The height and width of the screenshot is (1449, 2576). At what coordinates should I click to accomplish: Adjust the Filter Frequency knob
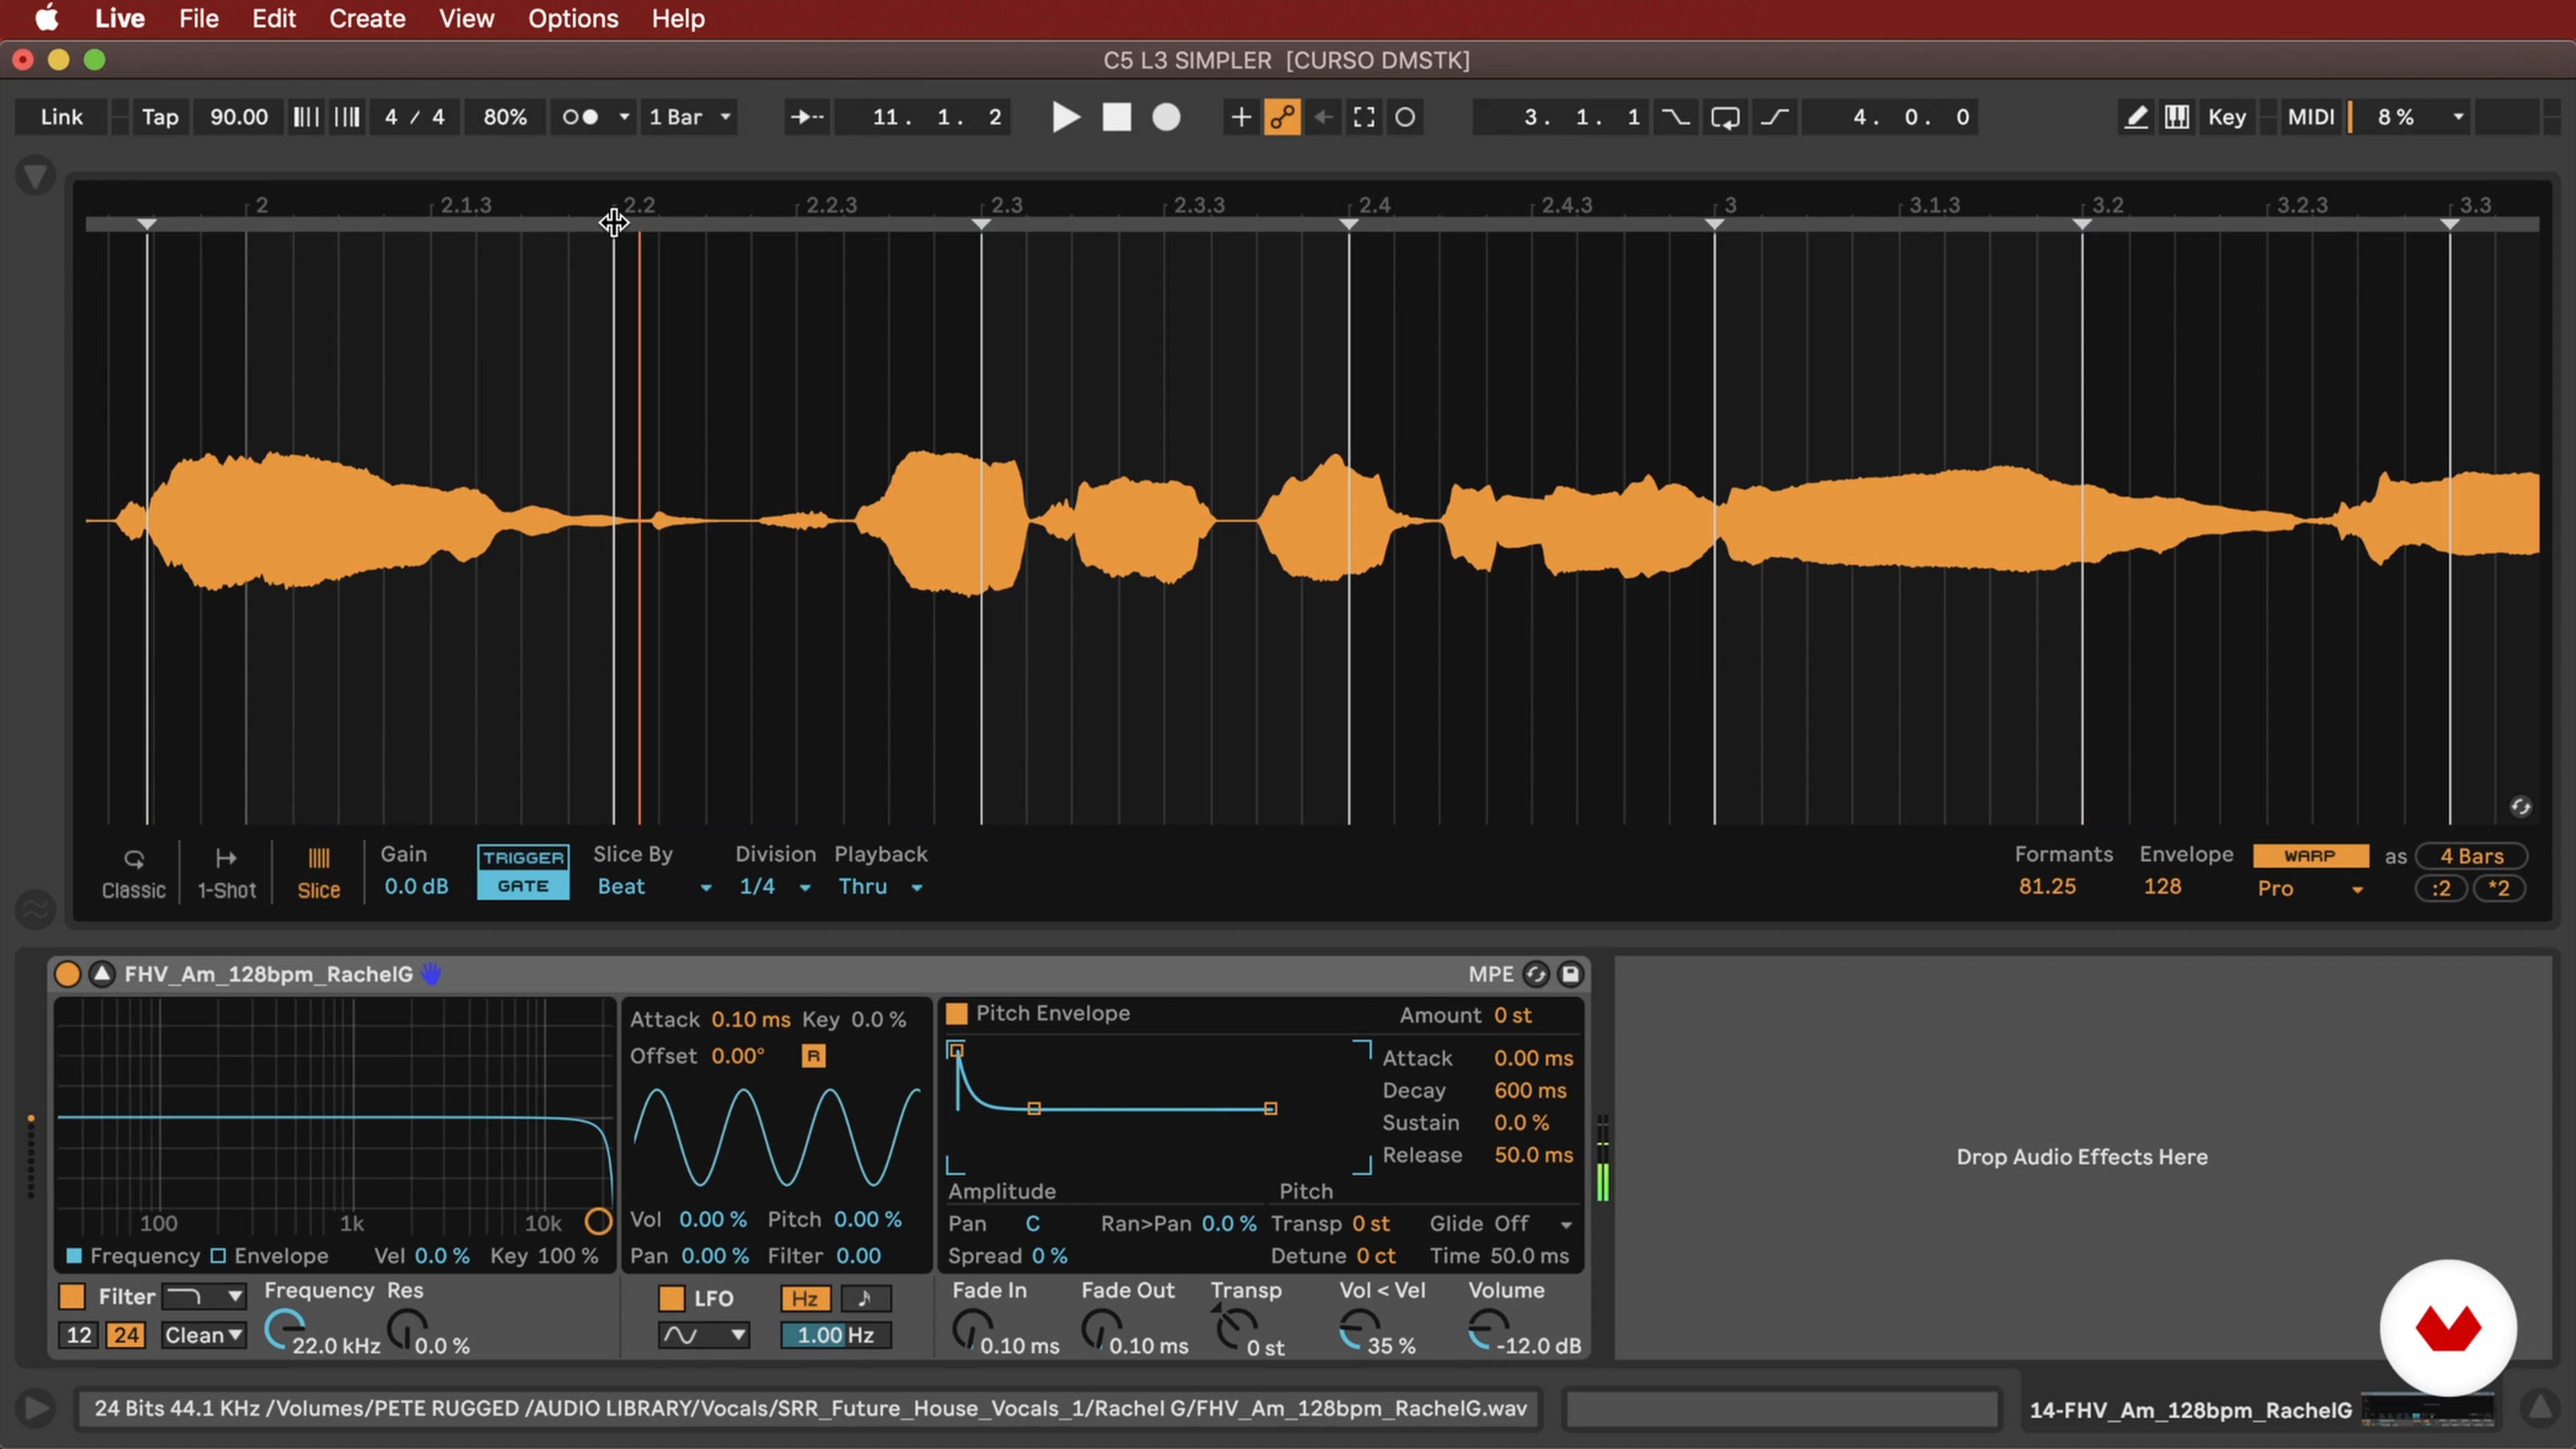pyautogui.click(x=285, y=1330)
